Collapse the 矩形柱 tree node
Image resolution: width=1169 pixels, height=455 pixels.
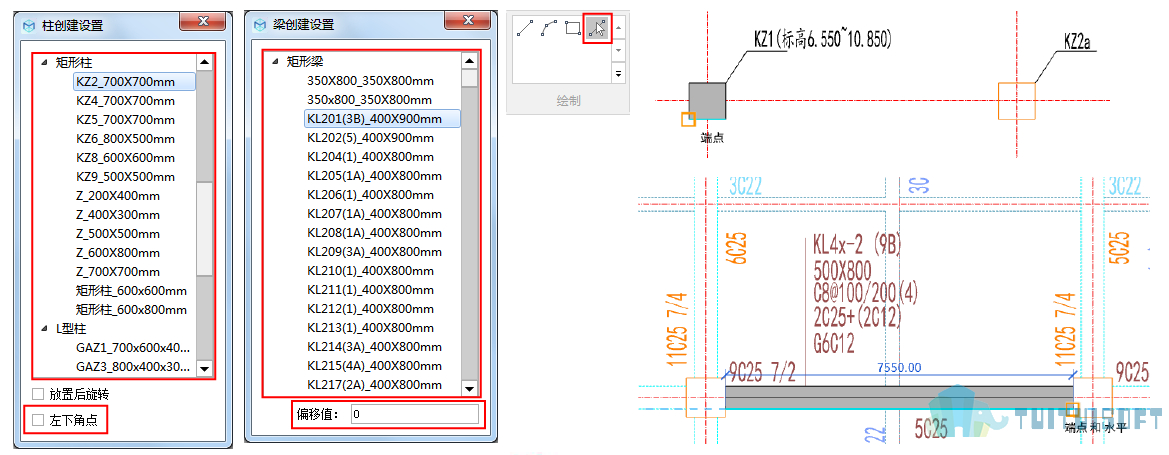pos(45,63)
